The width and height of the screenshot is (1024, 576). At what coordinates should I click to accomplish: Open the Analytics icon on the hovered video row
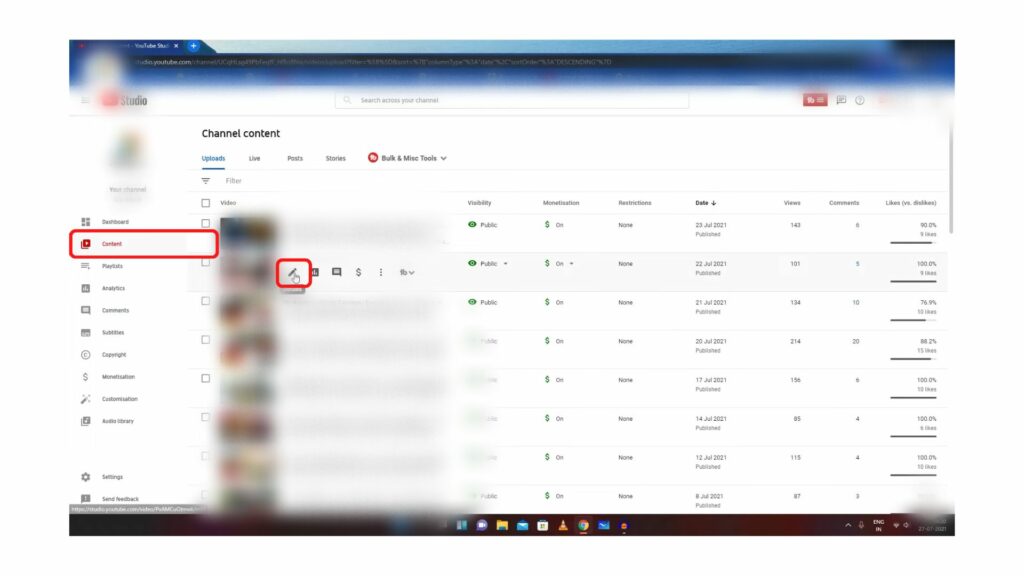tap(315, 272)
